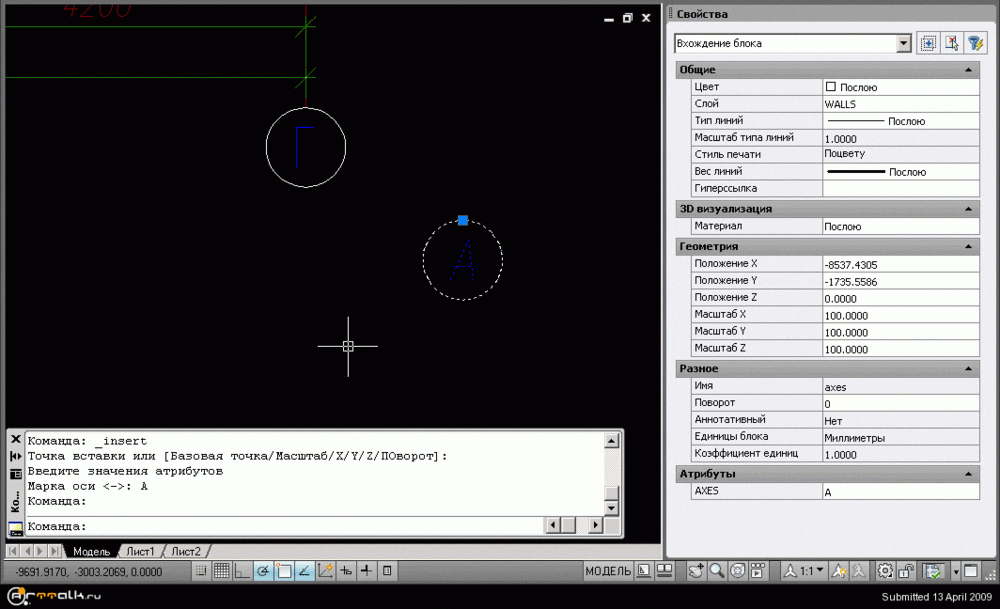This screenshot has height=609, width=1000.
Task: Collapse the Атрибуты section
Action: point(968,474)
